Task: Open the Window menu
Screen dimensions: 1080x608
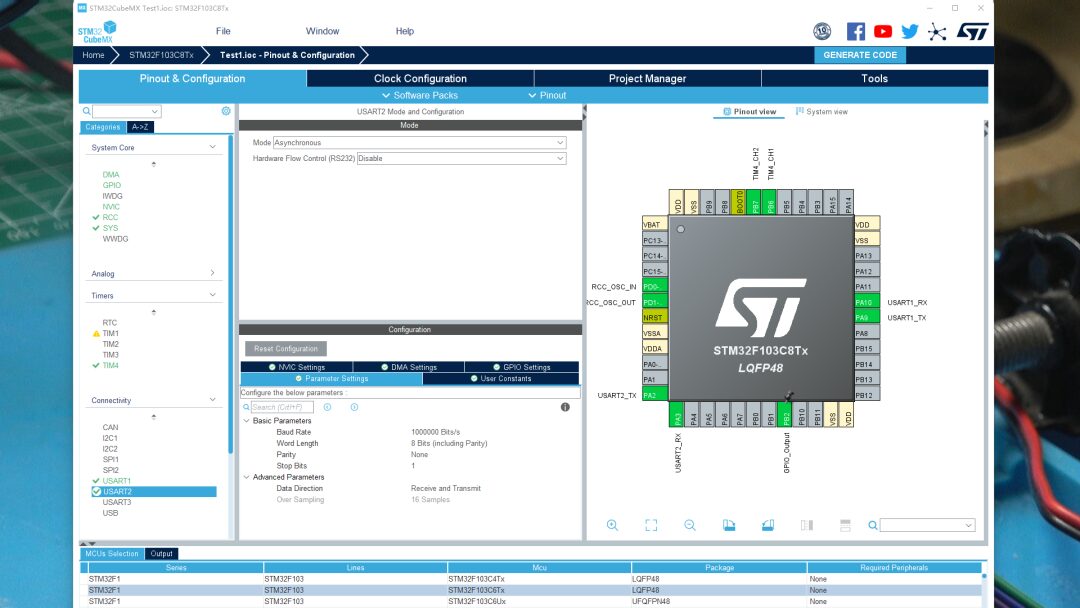Action: click(x=322, y=31)
